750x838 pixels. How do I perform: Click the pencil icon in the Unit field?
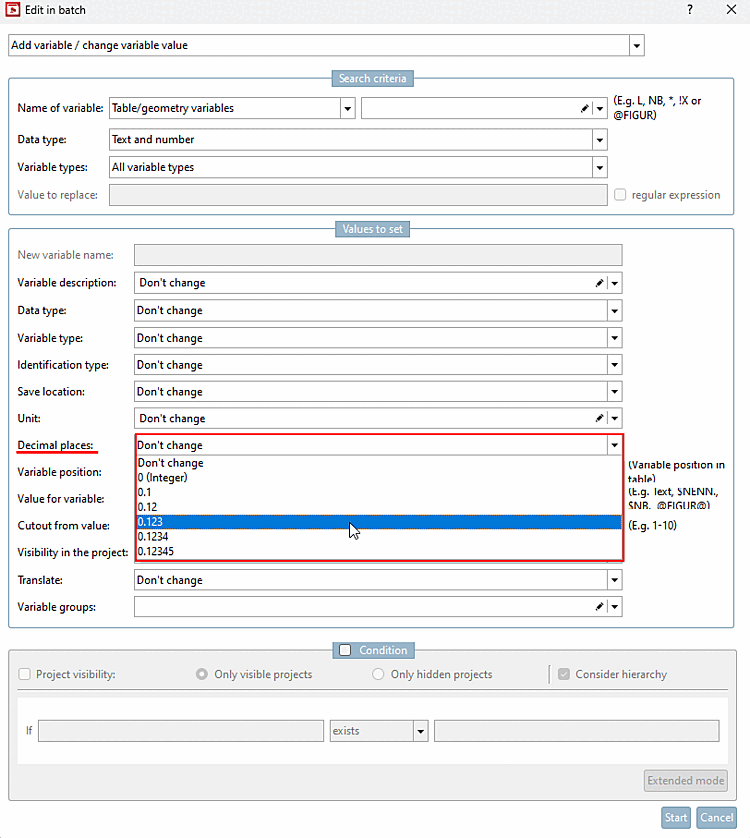pyautogui.click(x=600, y=418)
